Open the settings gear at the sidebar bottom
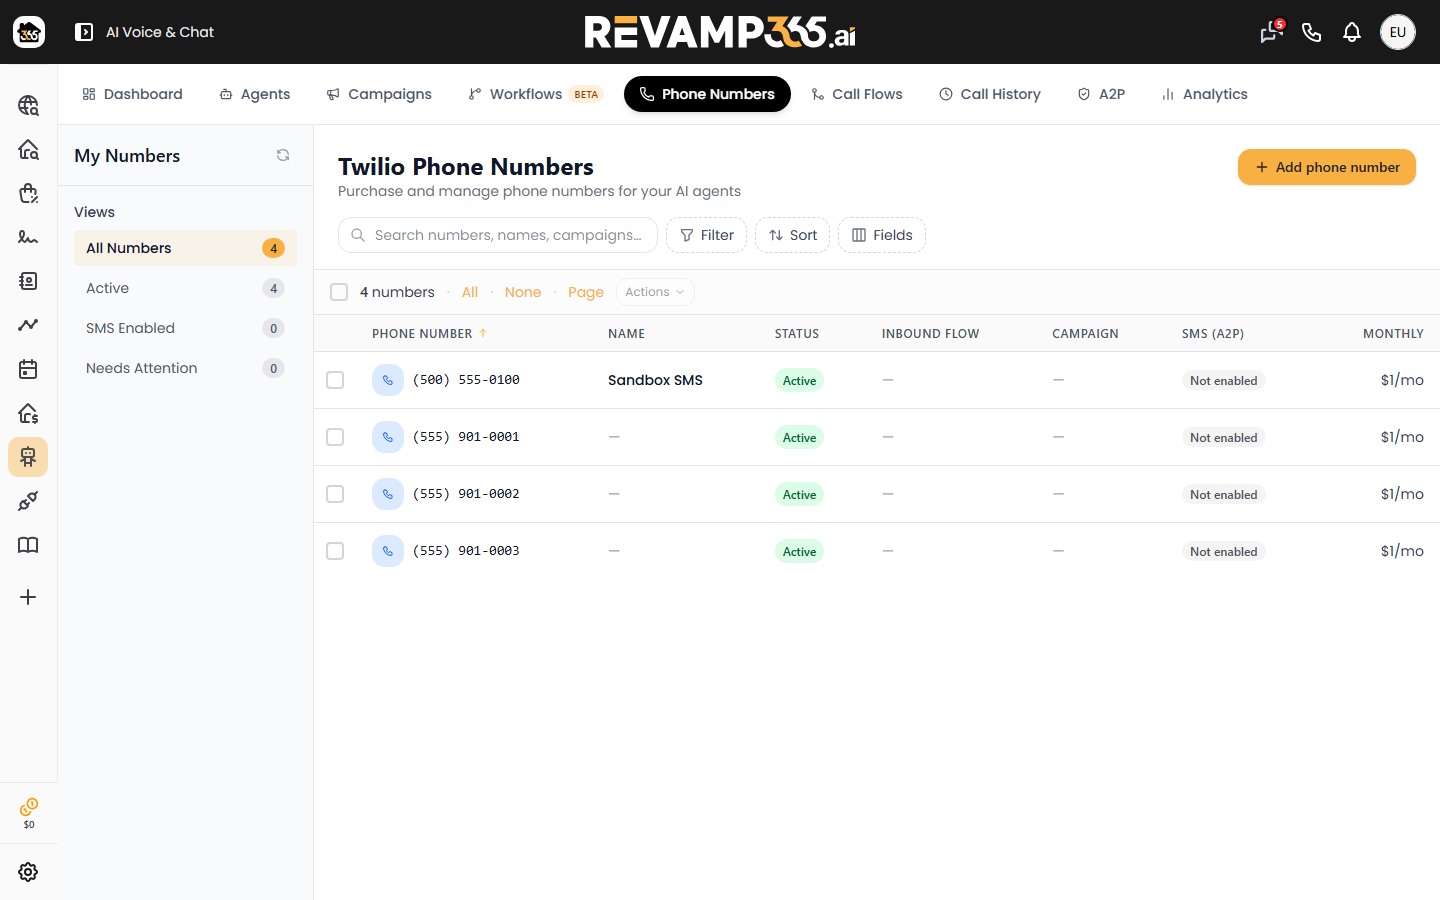Screen dimensions: 1440x900 coord(28,872)
